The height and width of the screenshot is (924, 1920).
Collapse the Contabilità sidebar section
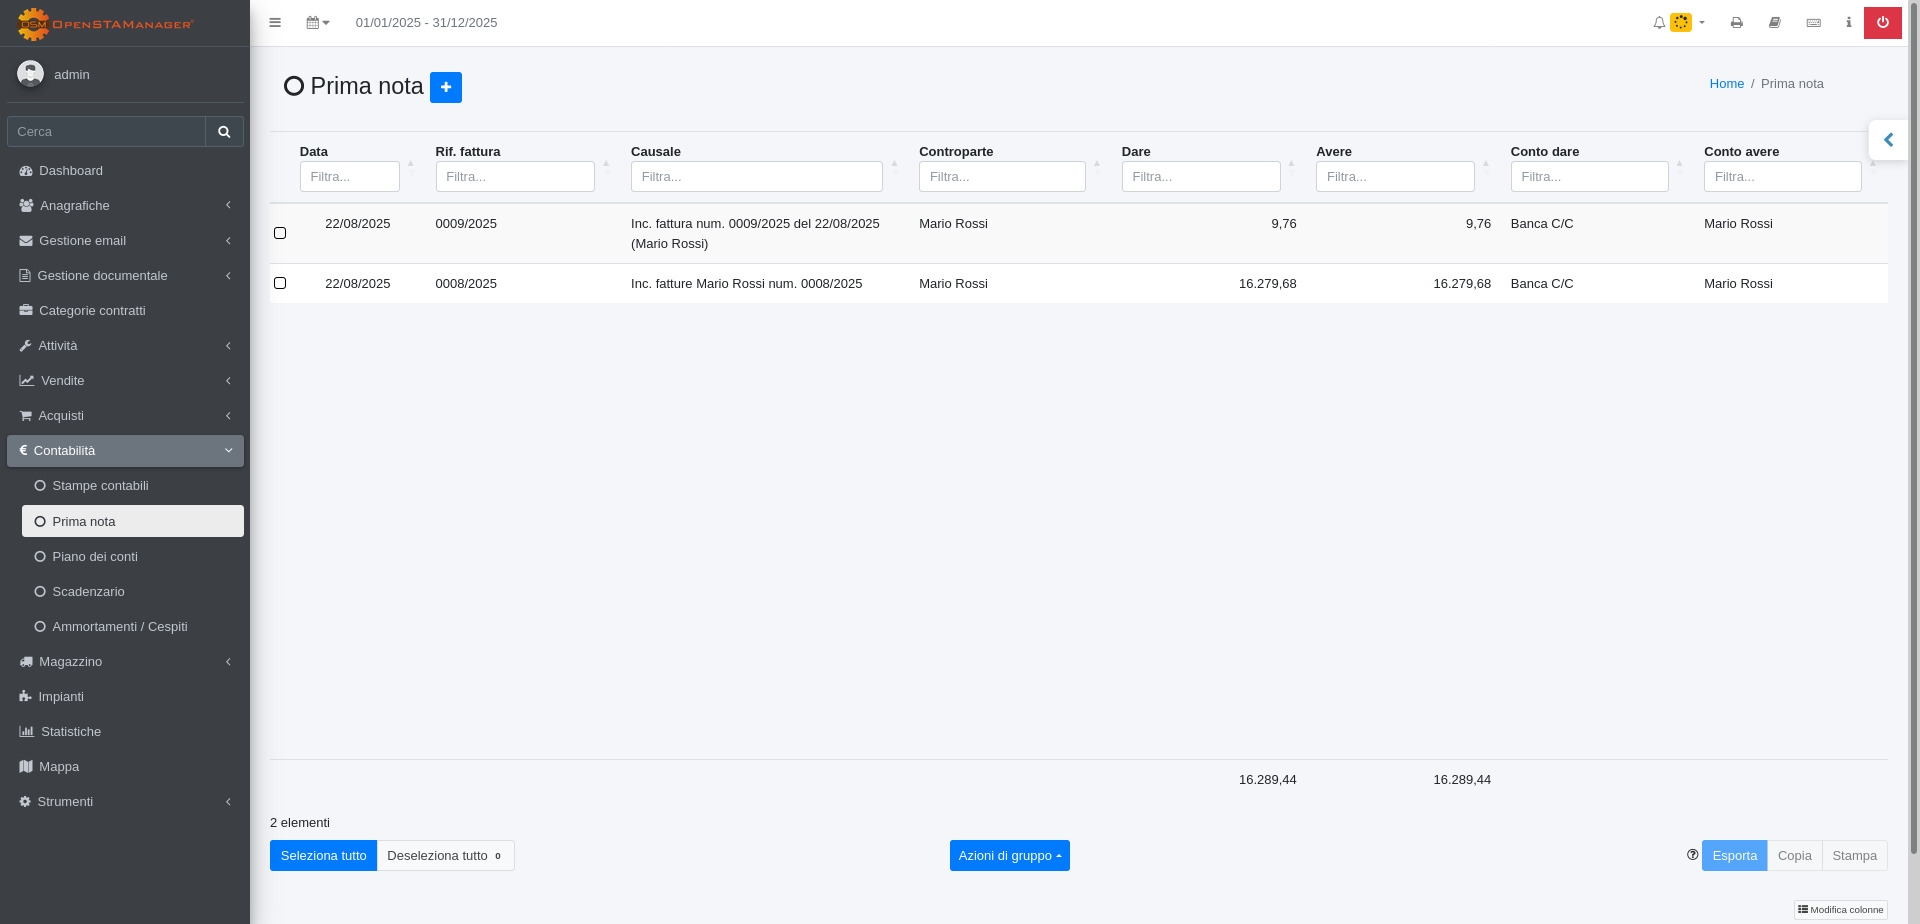point(125,451)
